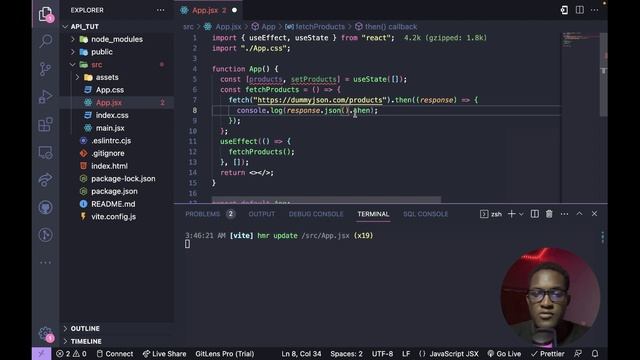
Task: Maximize the panel size chevron
Action: click(x=579, y=214)
